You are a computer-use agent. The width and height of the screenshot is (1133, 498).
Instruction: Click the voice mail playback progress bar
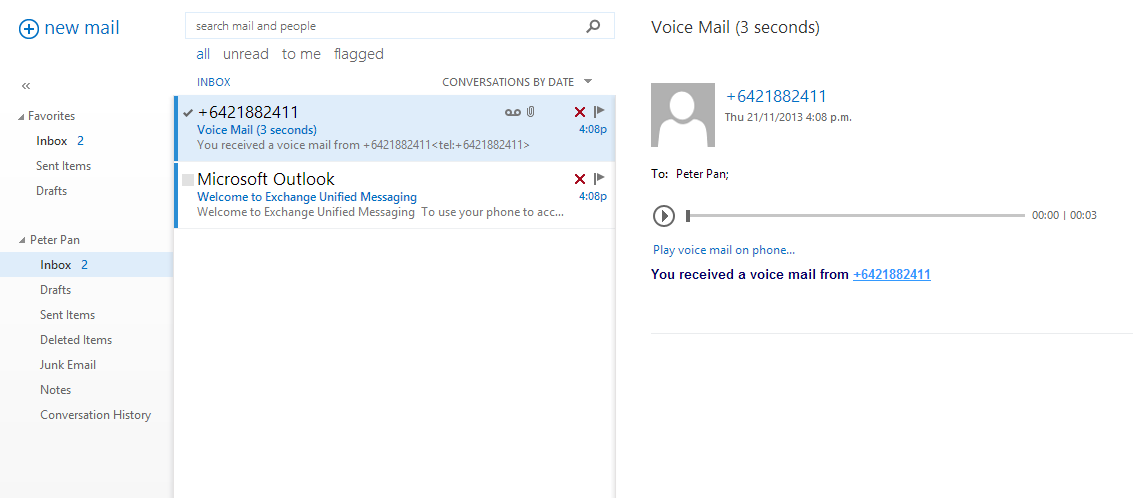(855, 215)
